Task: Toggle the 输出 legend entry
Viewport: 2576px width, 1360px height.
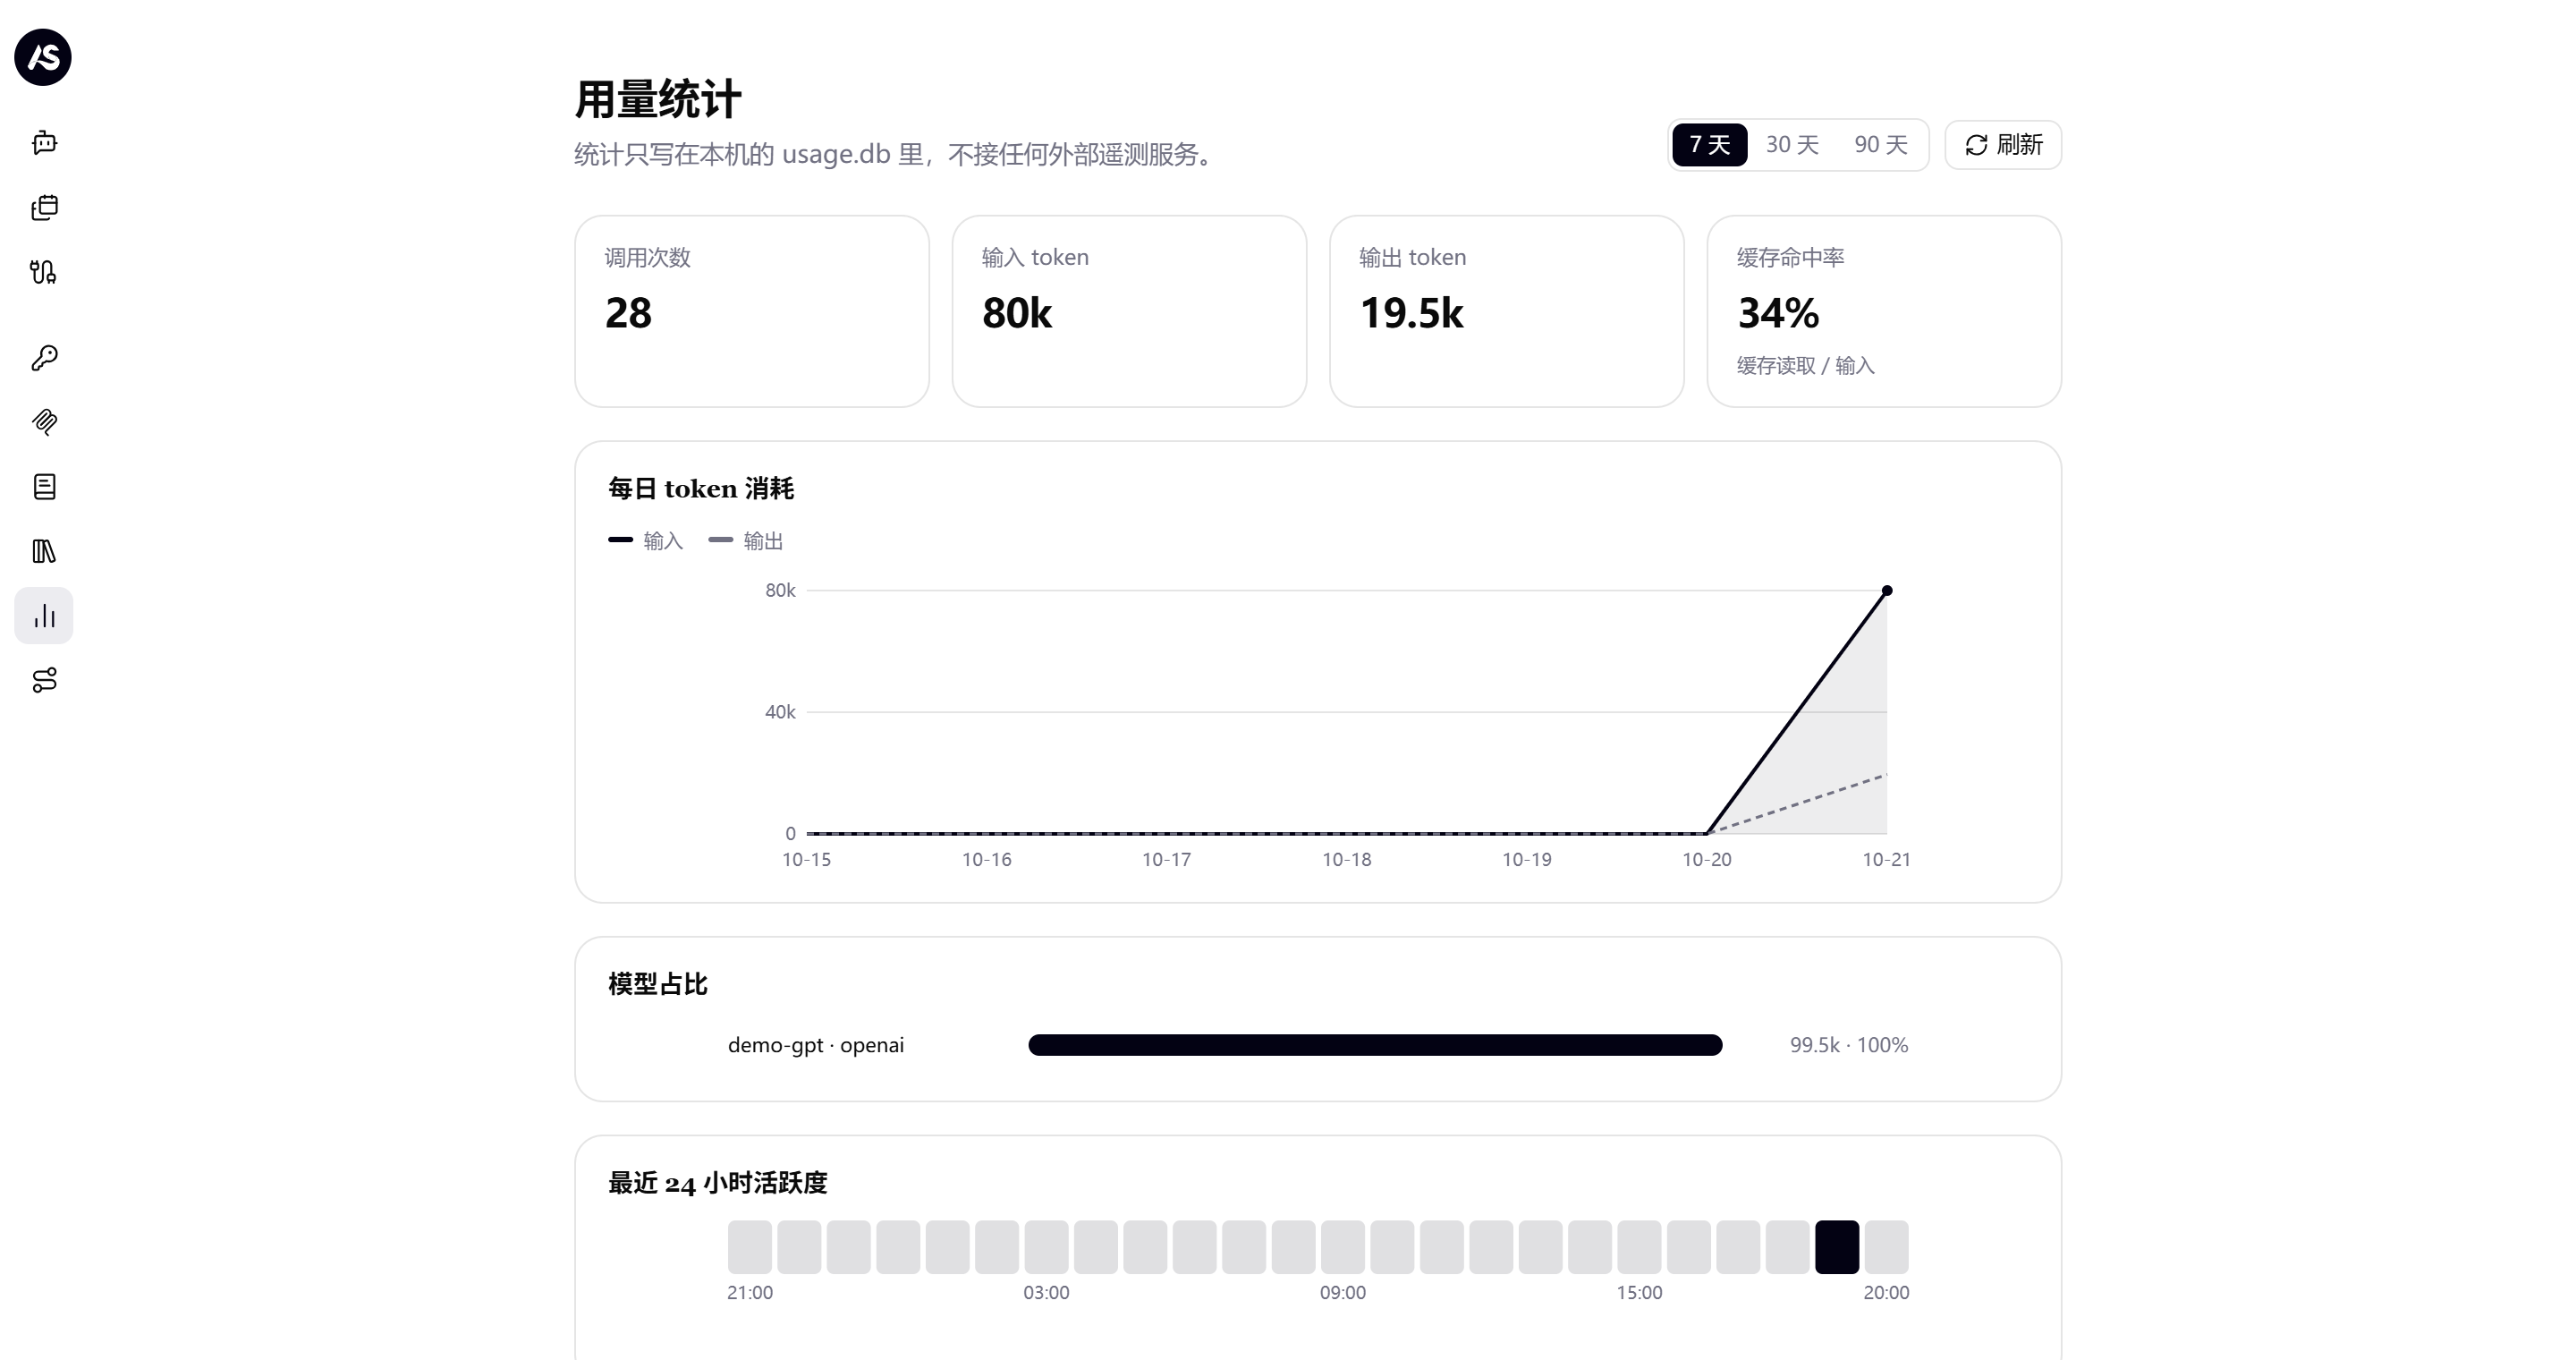Action: pyautogui.click(x=746, y=541)
